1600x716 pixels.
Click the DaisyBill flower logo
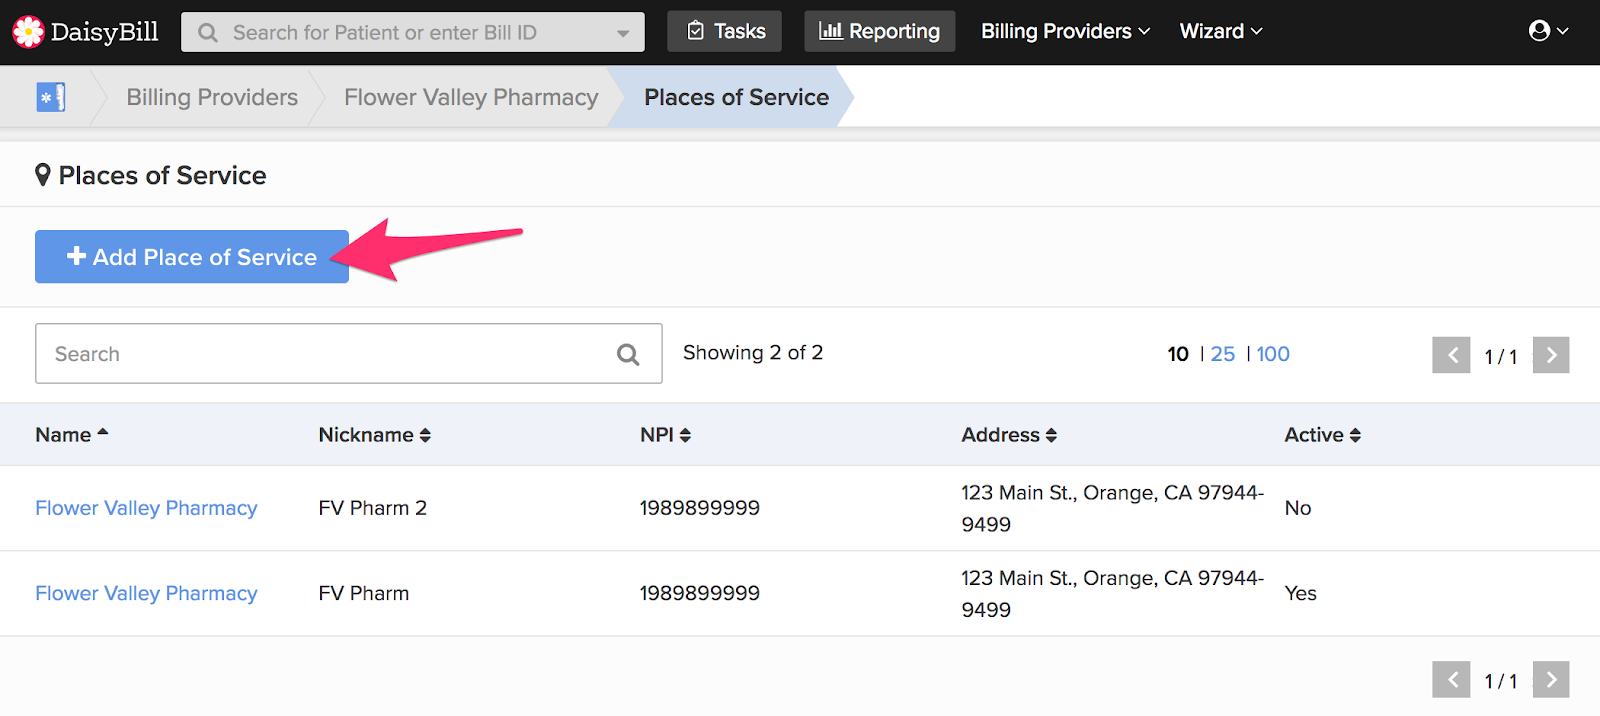28,32
